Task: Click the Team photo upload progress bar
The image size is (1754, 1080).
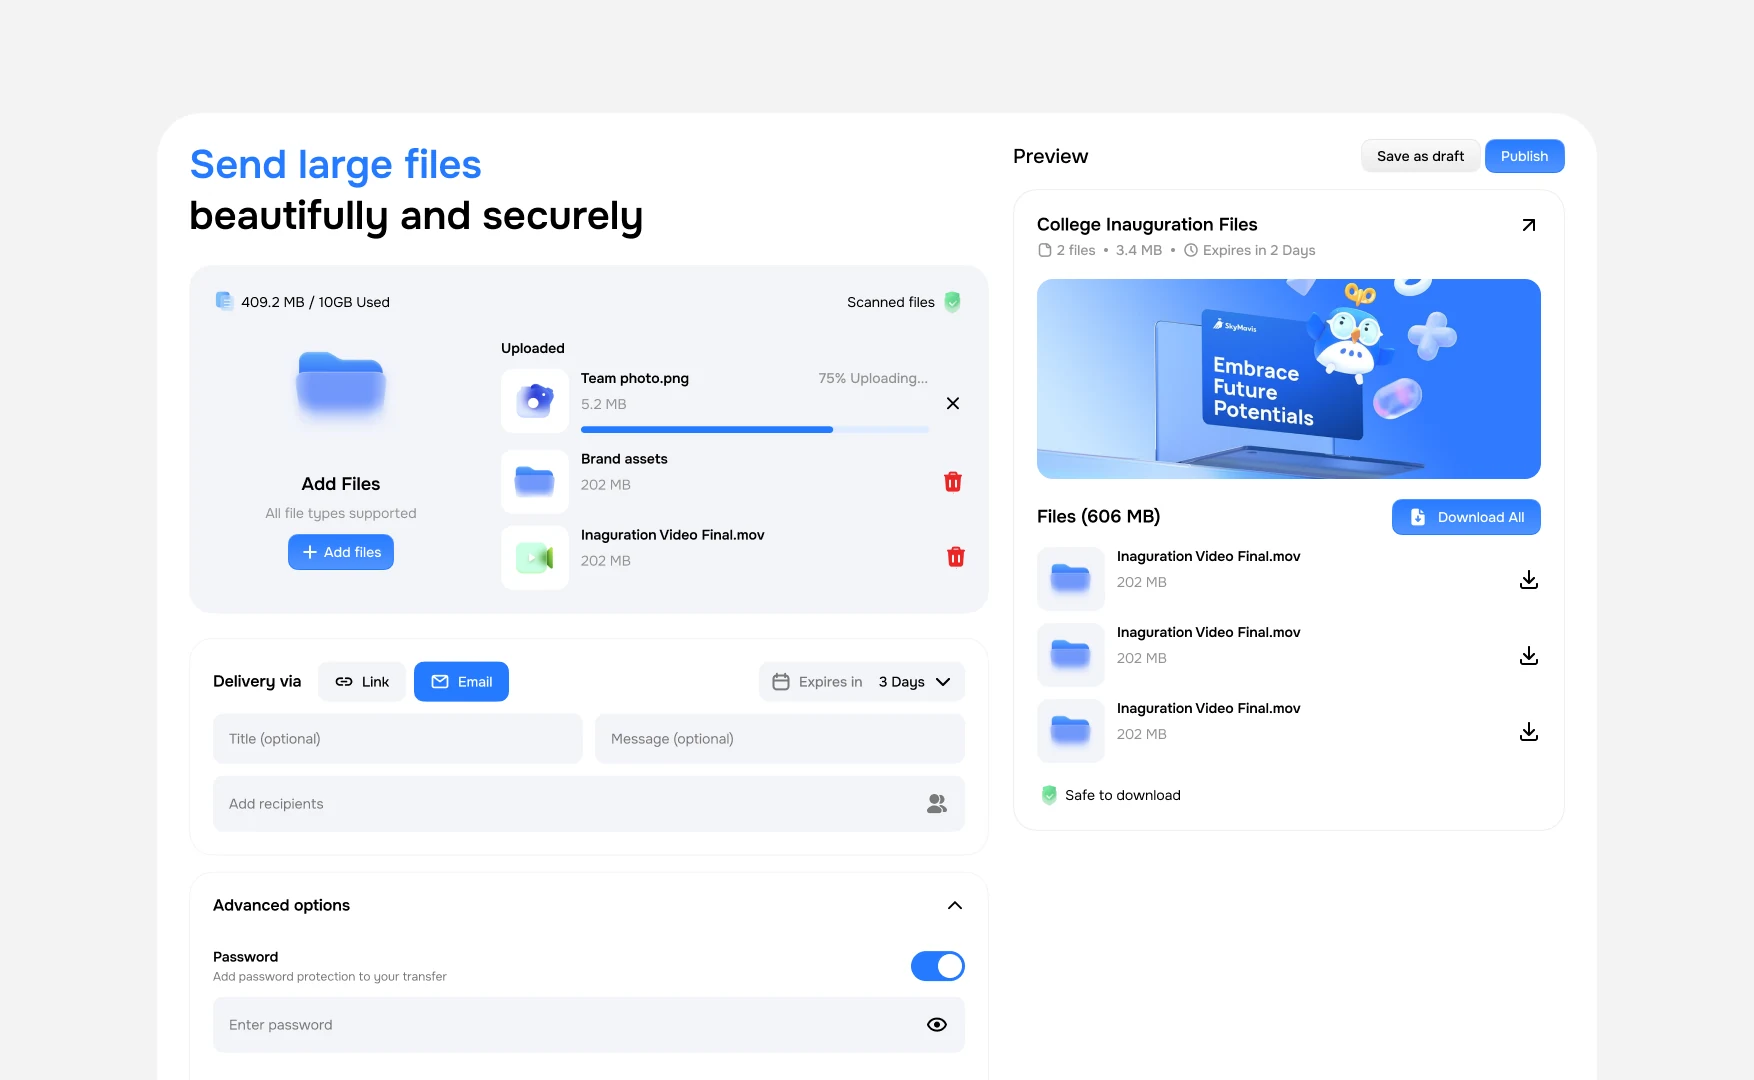Action: 755,429
